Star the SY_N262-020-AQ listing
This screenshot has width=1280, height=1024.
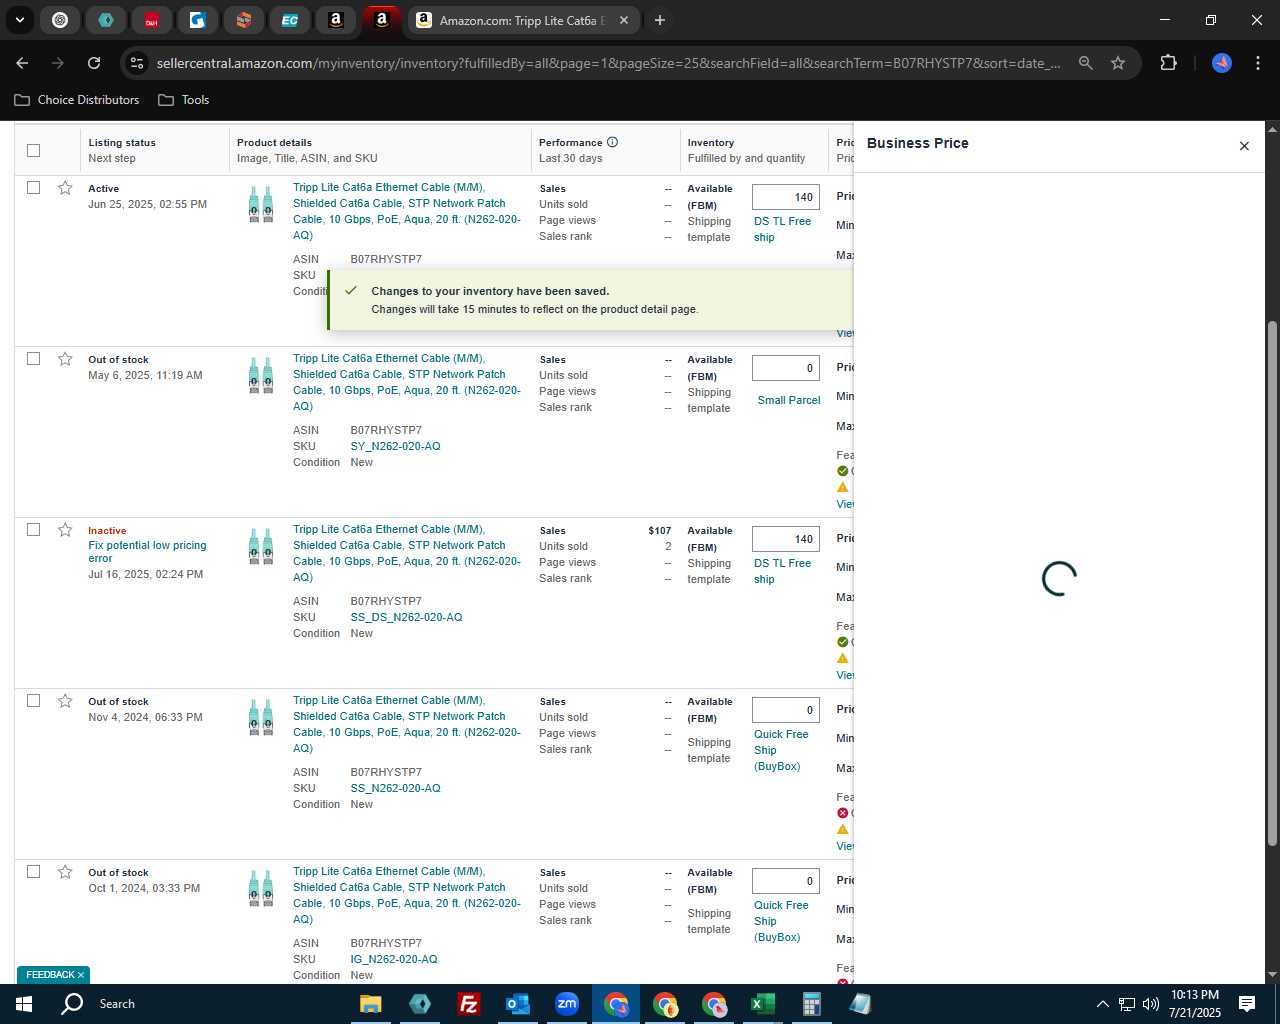click(x=65, y=359)
